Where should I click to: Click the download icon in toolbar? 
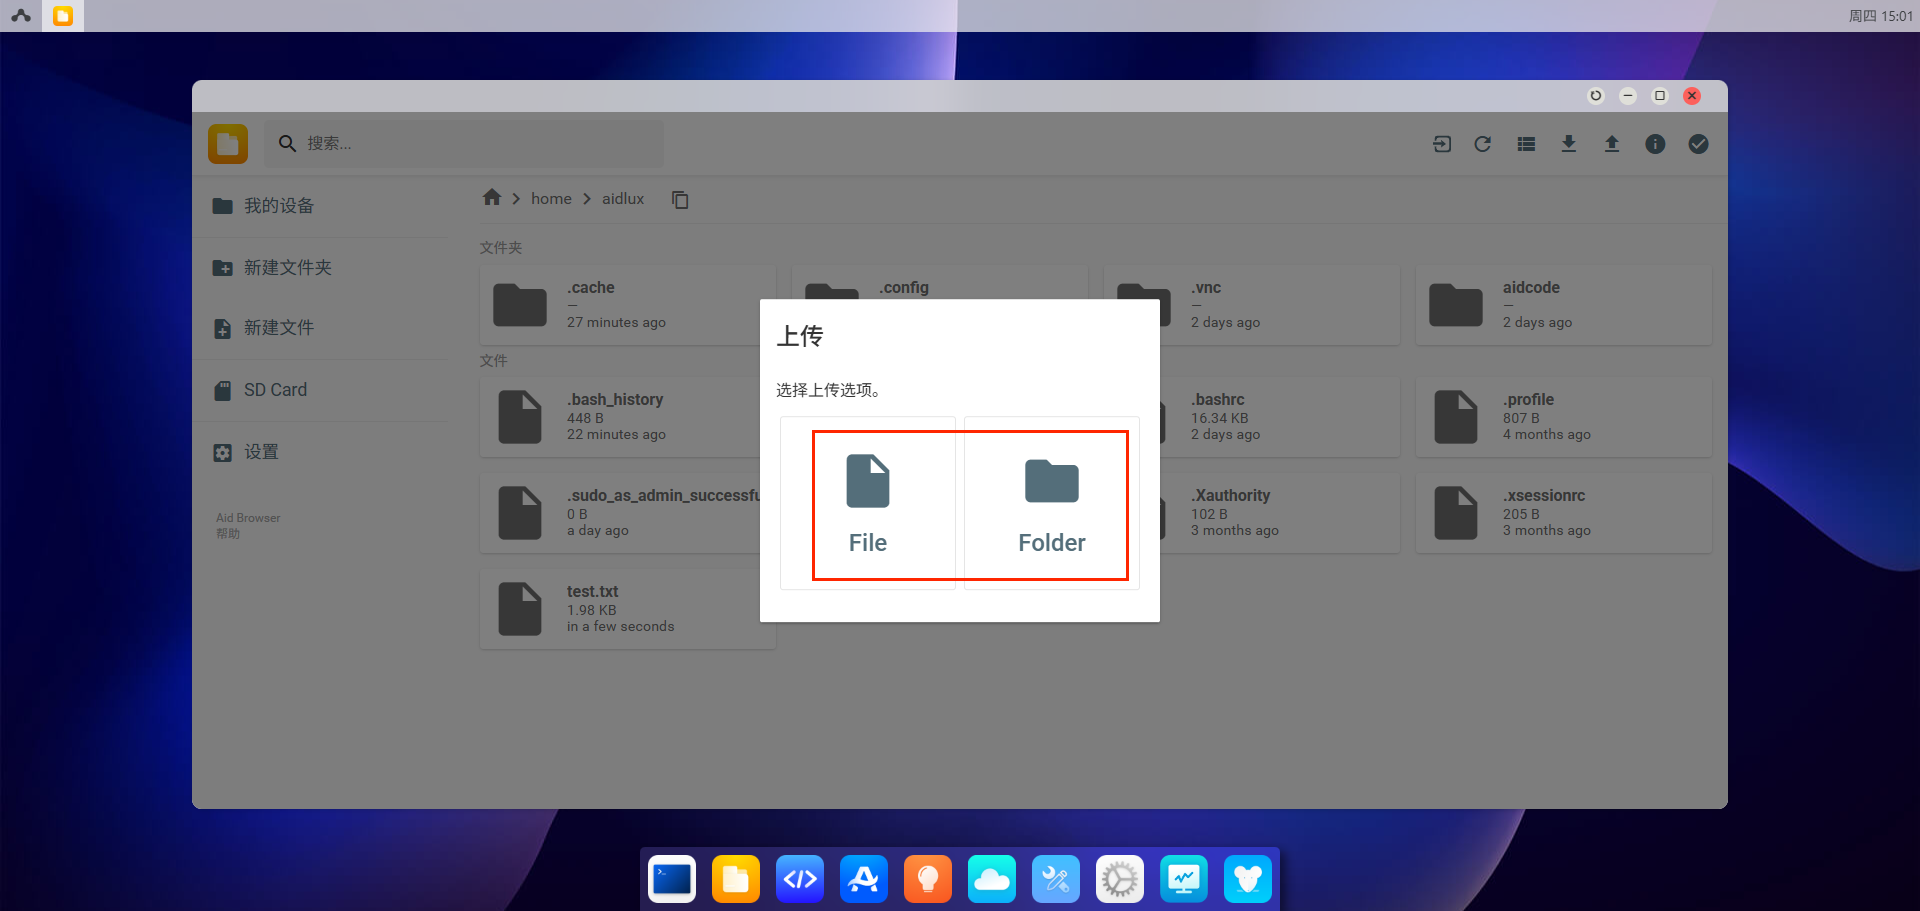pos(1568,144)
